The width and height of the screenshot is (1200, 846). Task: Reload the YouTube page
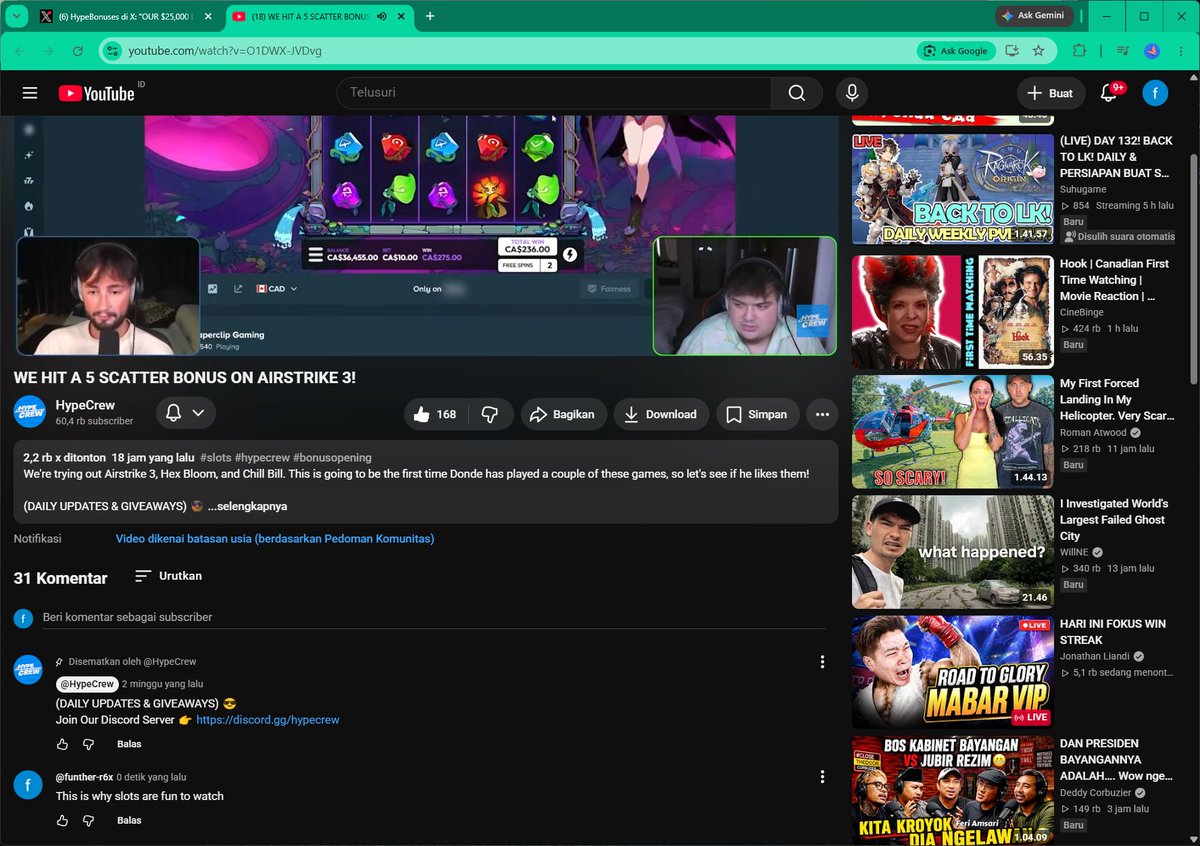point(78,50)
